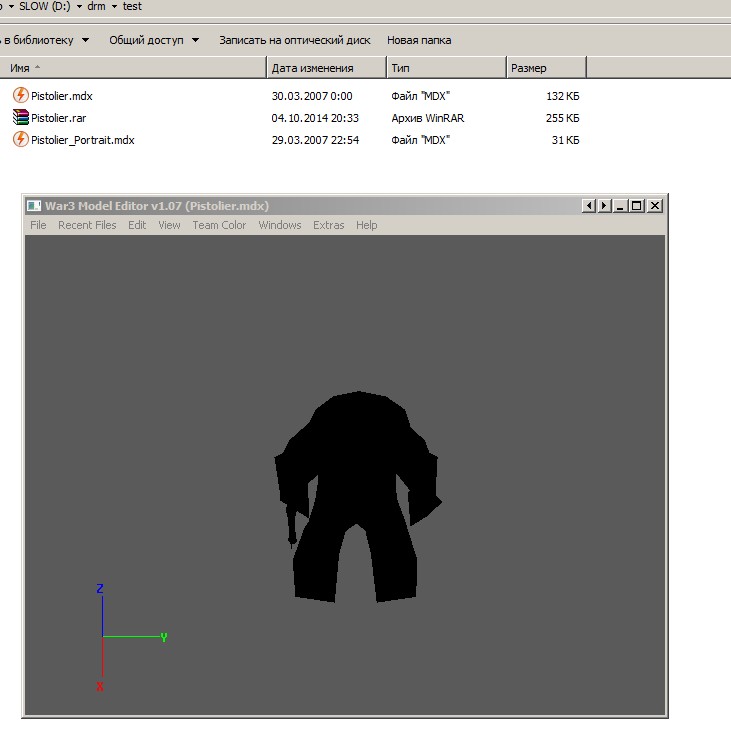Expand the 'Общий доступ' dropdown arrow
This screenshot has height=737, width=731.
tap(196, 40)
